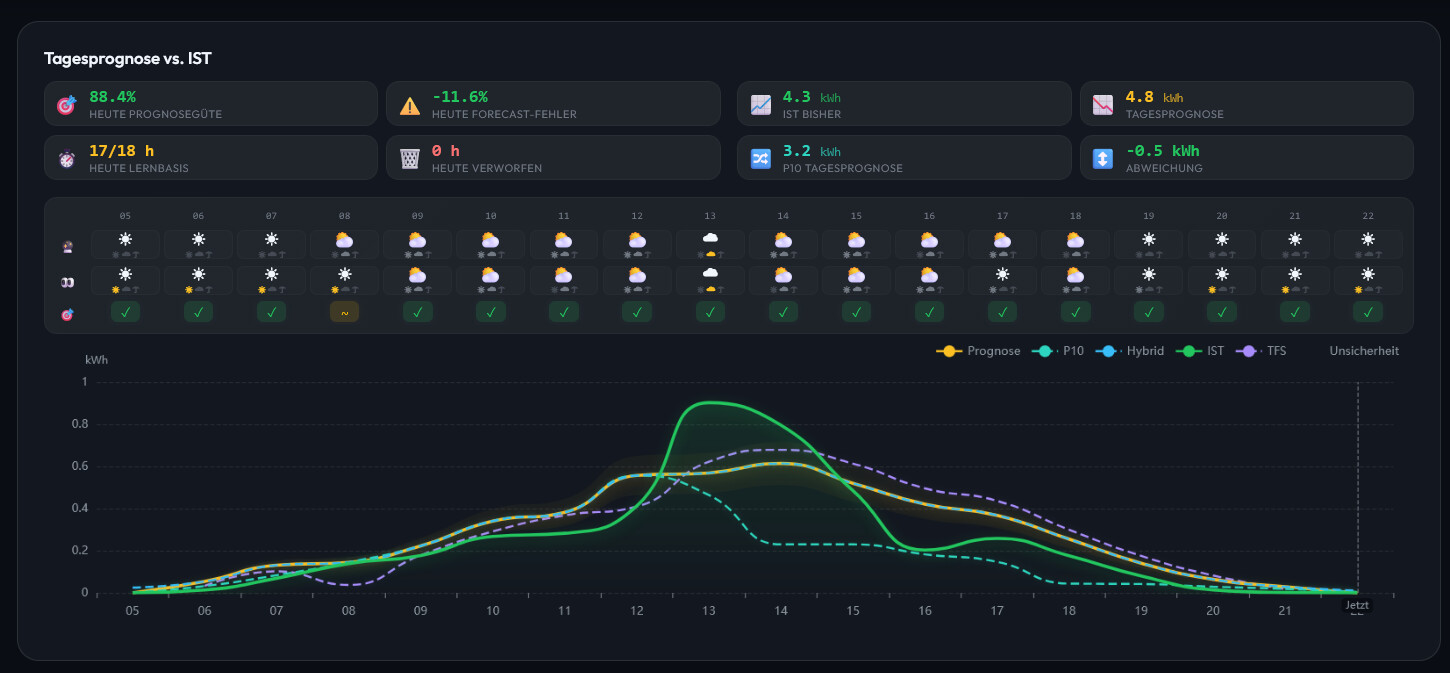Click the green checkmark badge under hour 16
The image size is (1450, 673).
(x=929, y=312)
